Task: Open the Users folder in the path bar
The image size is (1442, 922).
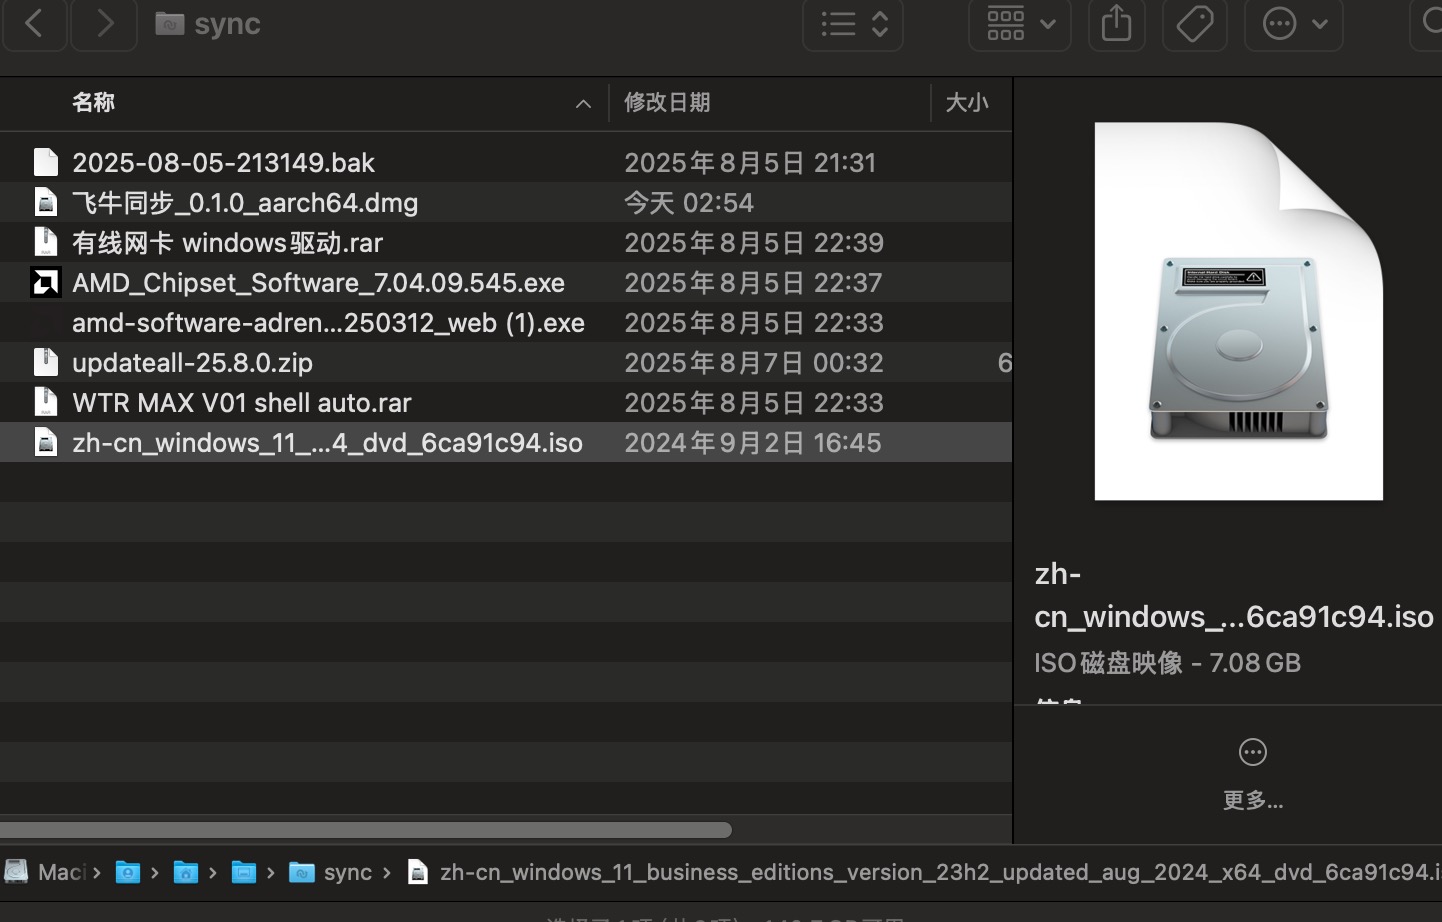Action: 128,872
